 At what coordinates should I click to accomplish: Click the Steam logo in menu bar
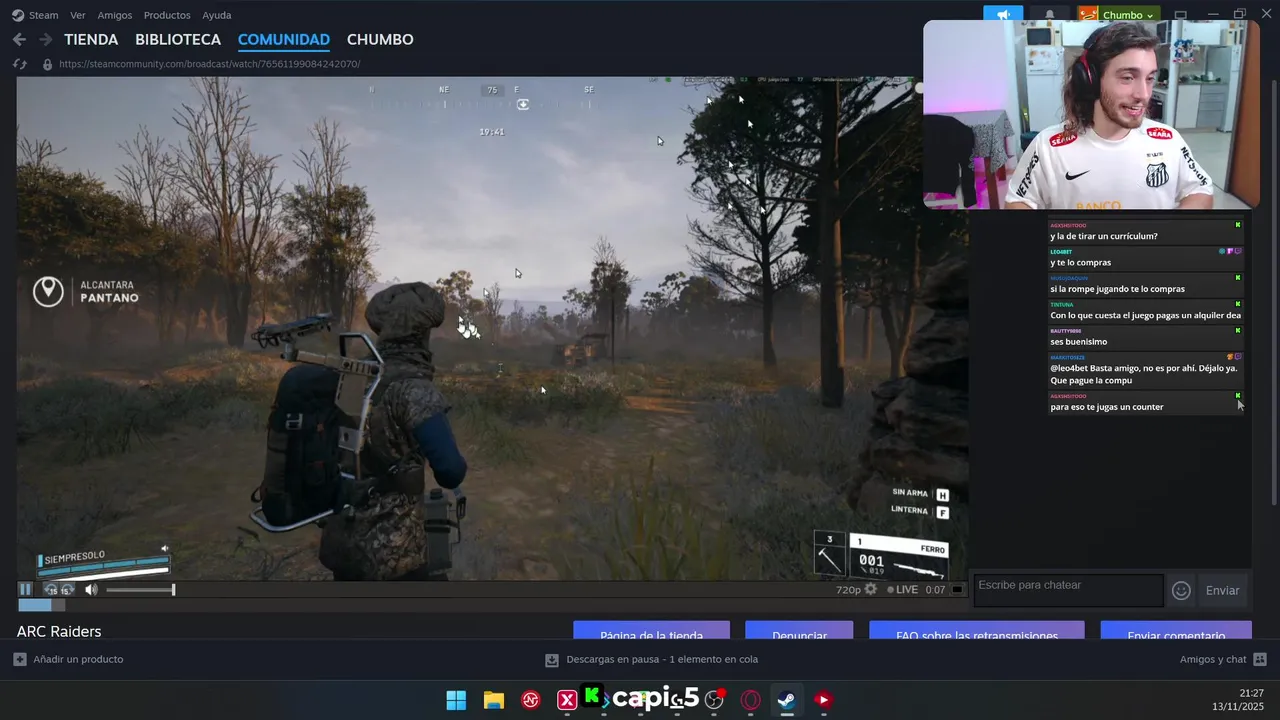coord(18,15)
